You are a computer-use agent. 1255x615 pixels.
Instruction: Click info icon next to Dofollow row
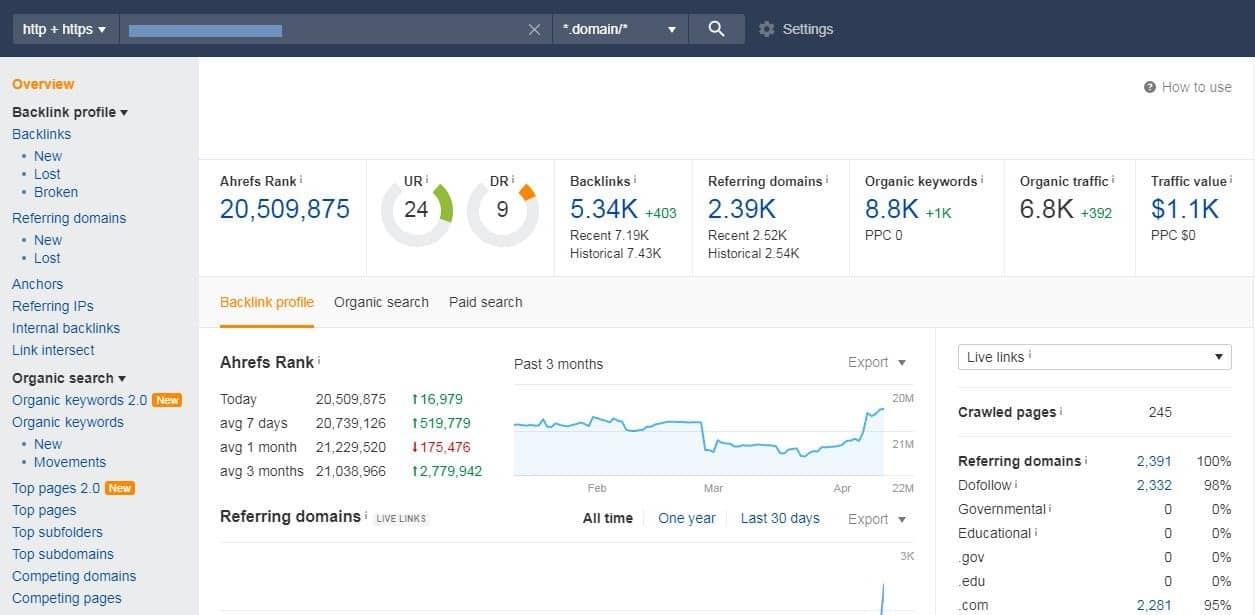[x=1016, y=483]
